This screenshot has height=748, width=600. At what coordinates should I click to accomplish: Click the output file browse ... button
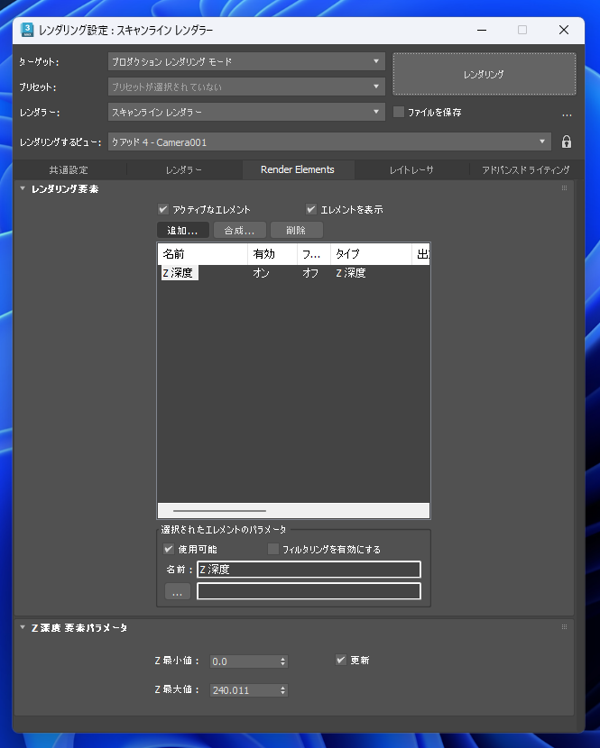tap(177, 591)
